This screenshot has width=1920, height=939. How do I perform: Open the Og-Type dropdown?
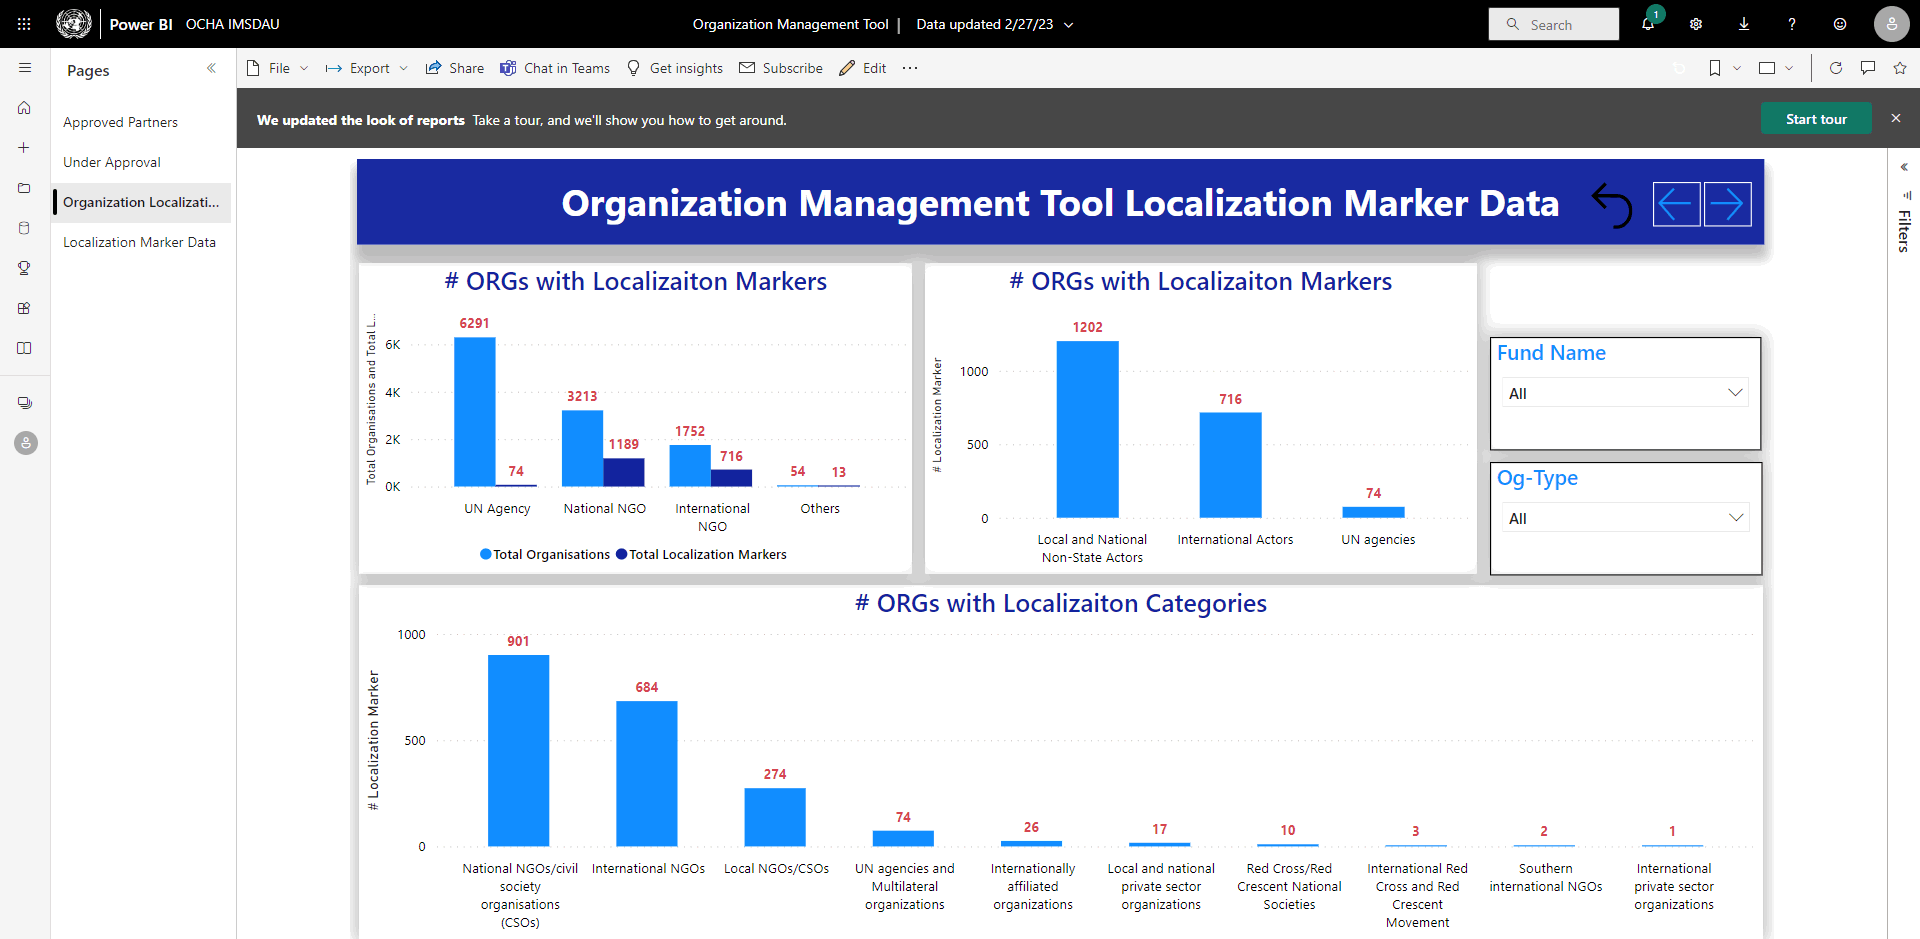1625,518
